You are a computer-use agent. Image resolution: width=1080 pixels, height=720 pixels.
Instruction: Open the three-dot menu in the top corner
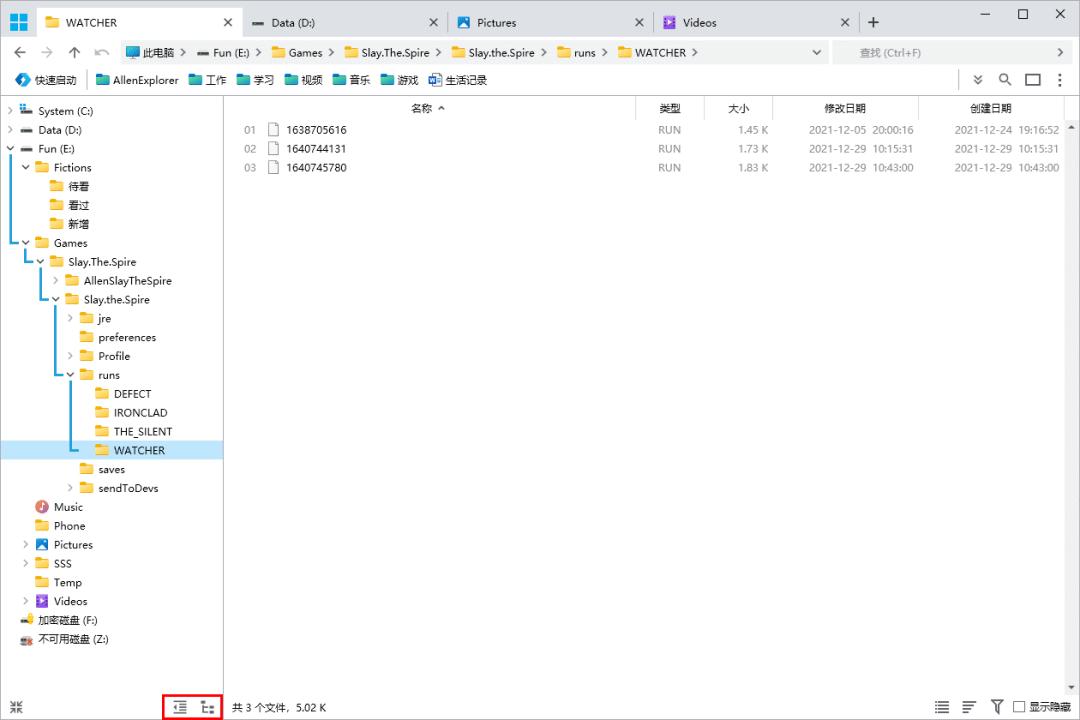point(1060,79)
